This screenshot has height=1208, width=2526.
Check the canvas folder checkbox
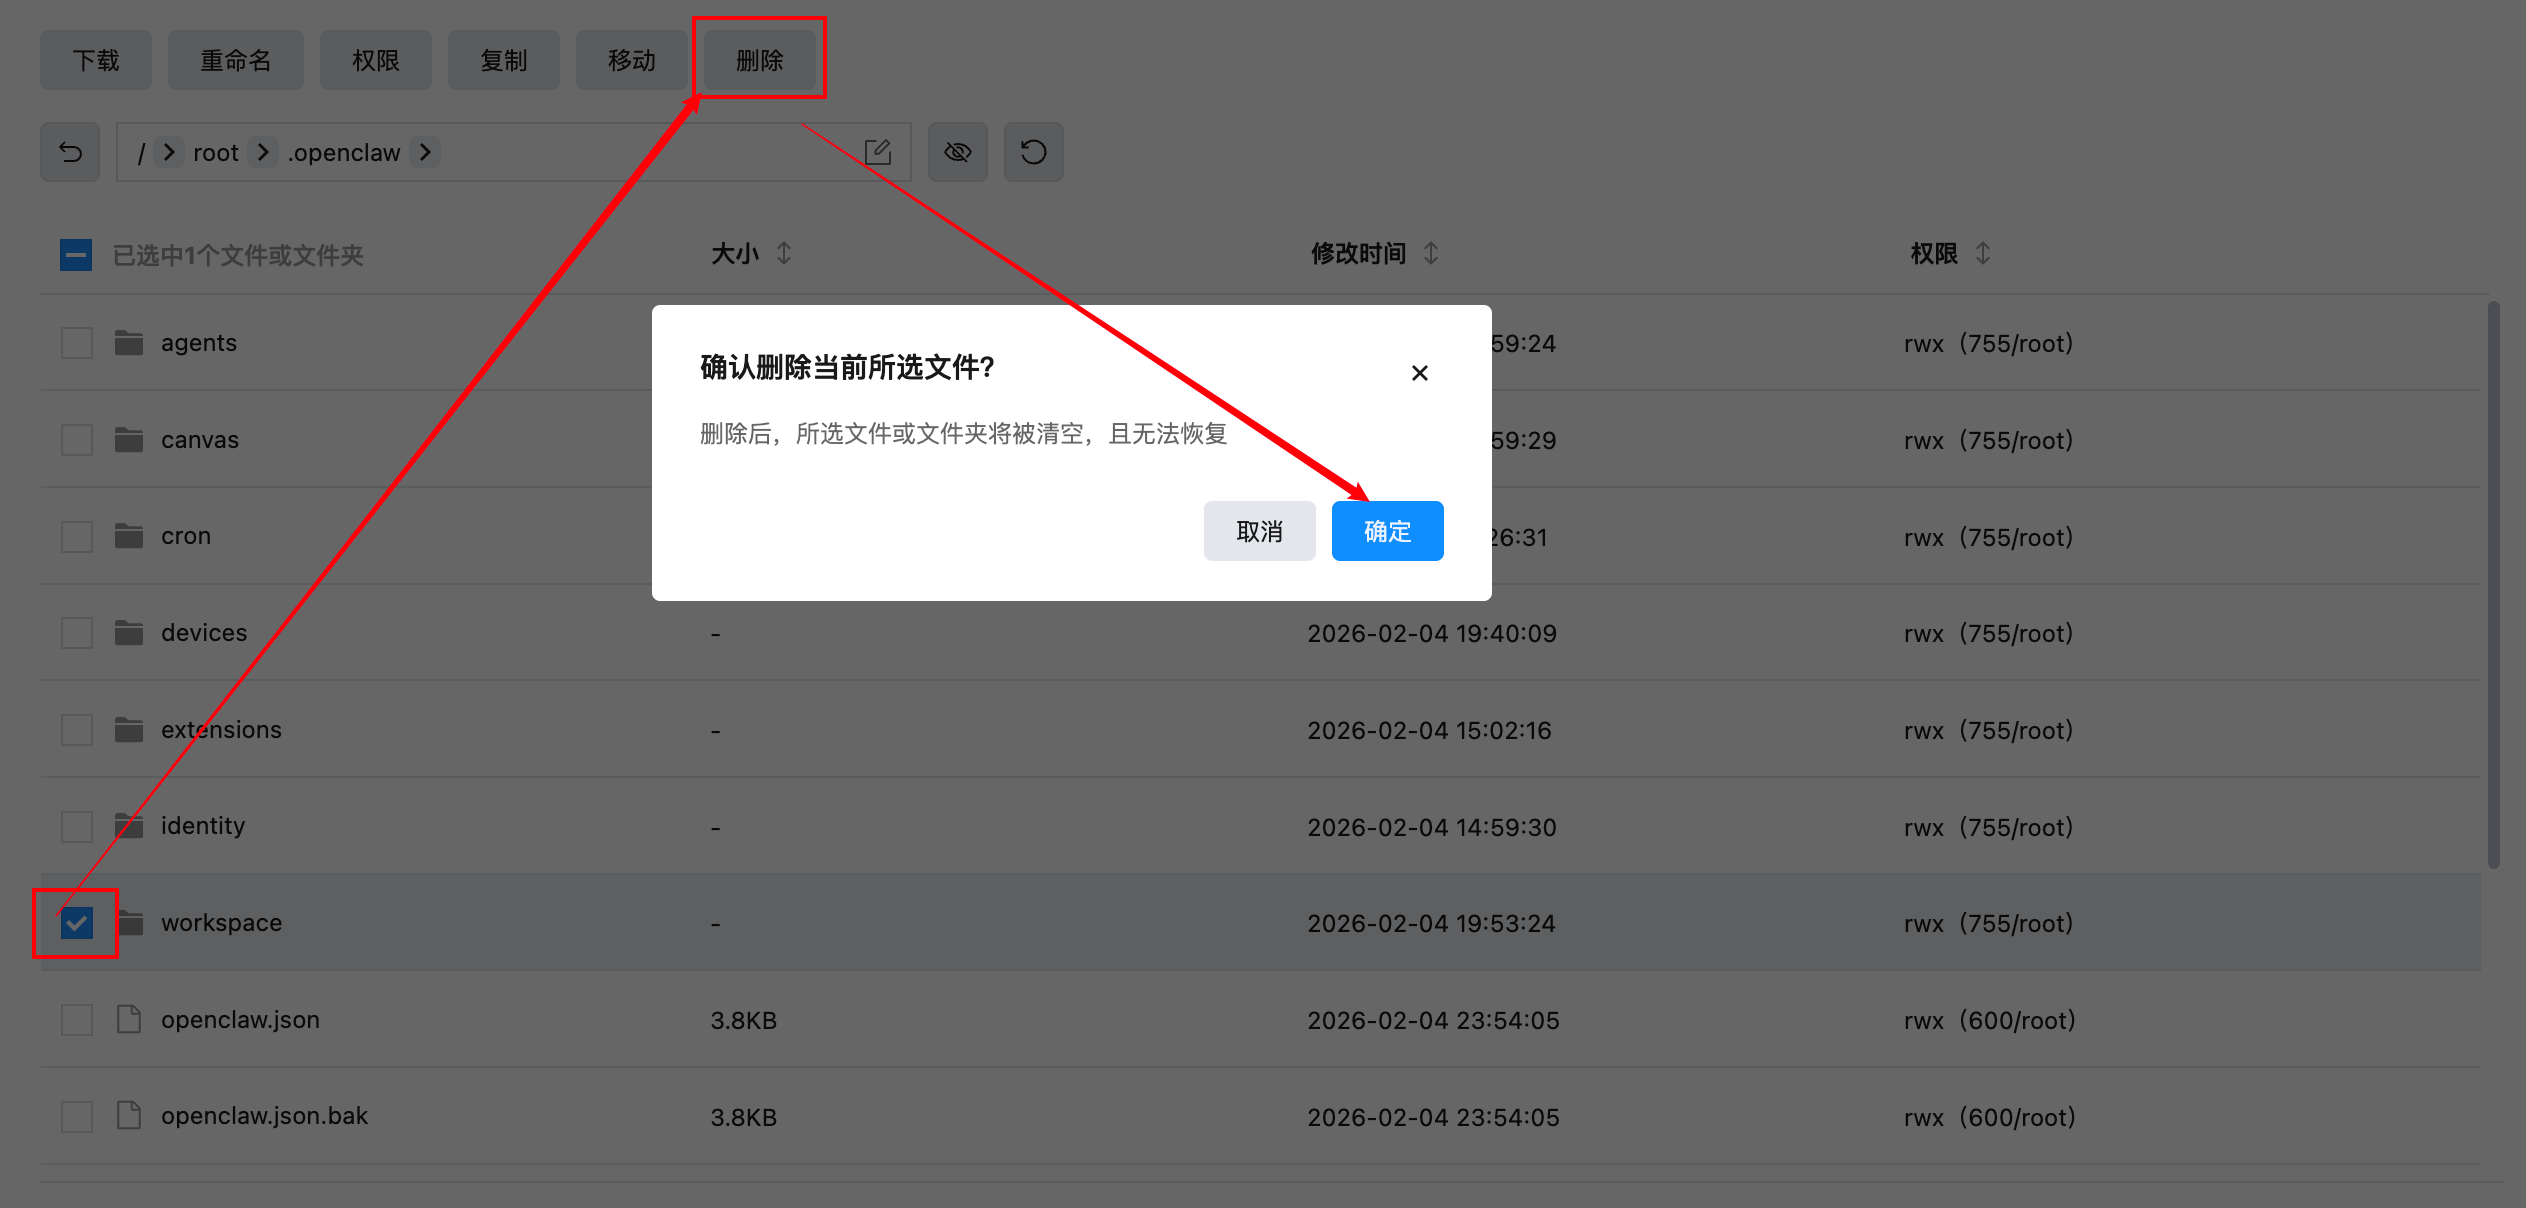pyautogui.click(x=76, y=439)
